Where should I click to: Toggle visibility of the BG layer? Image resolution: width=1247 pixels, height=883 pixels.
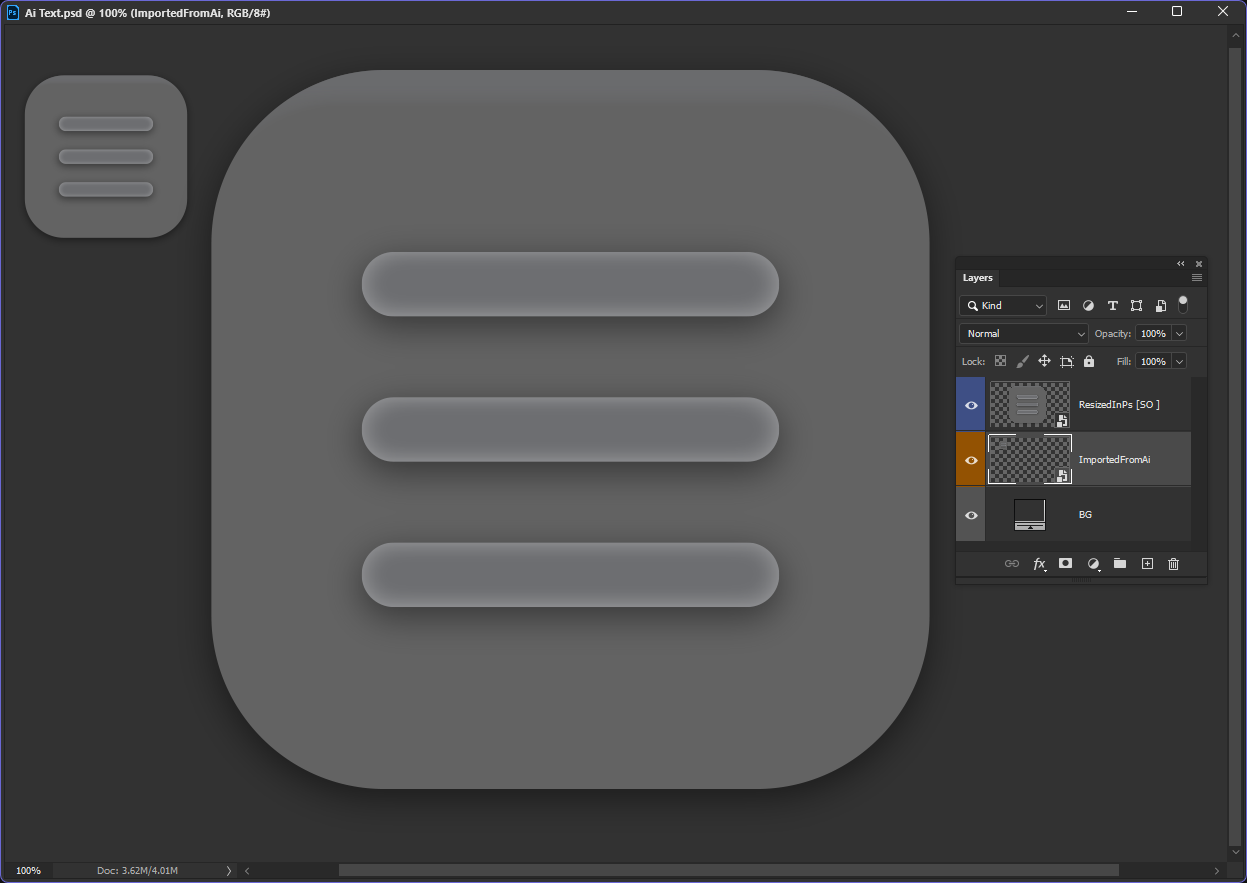click(x=970, y=514)
